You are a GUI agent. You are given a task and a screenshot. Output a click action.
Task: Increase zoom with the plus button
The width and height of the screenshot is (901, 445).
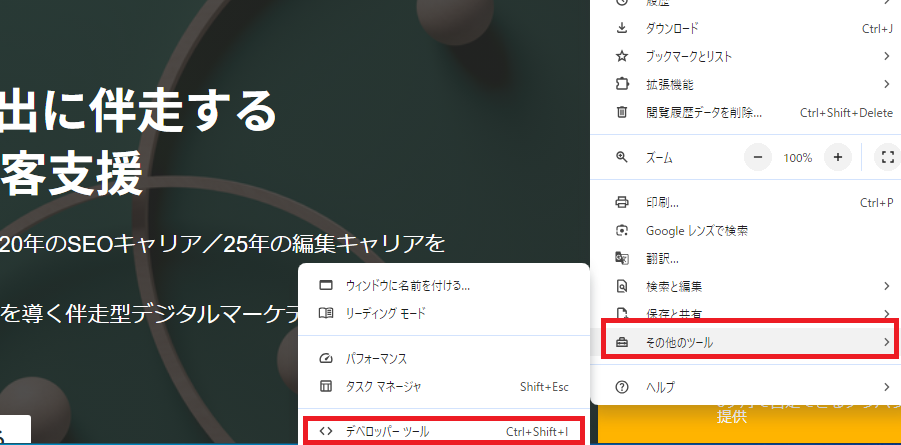(x=837, y=157)
